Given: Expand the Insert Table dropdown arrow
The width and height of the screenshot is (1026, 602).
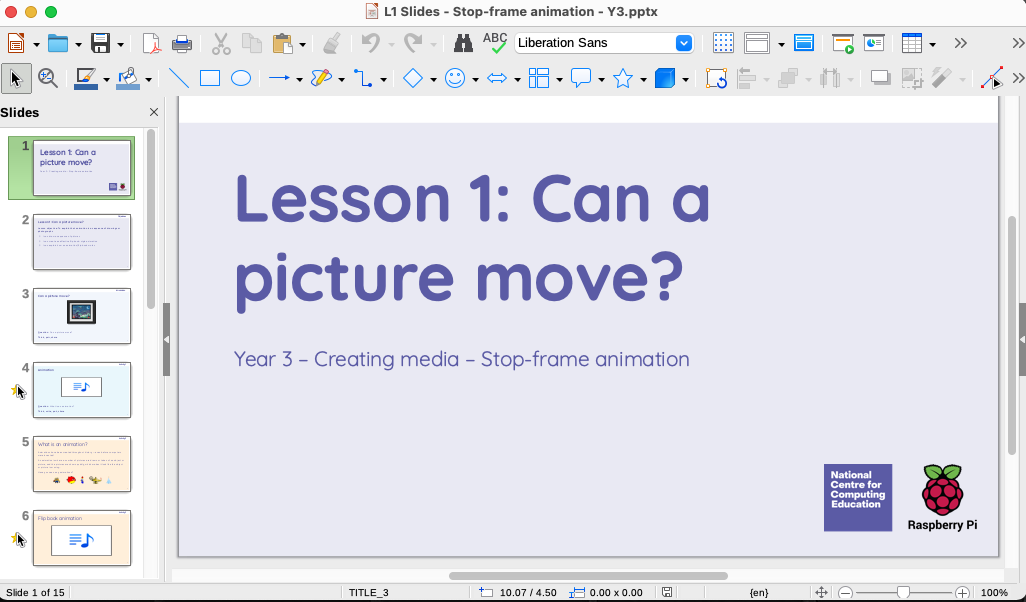Looking at the screenshot, I should tap(932, 44).
